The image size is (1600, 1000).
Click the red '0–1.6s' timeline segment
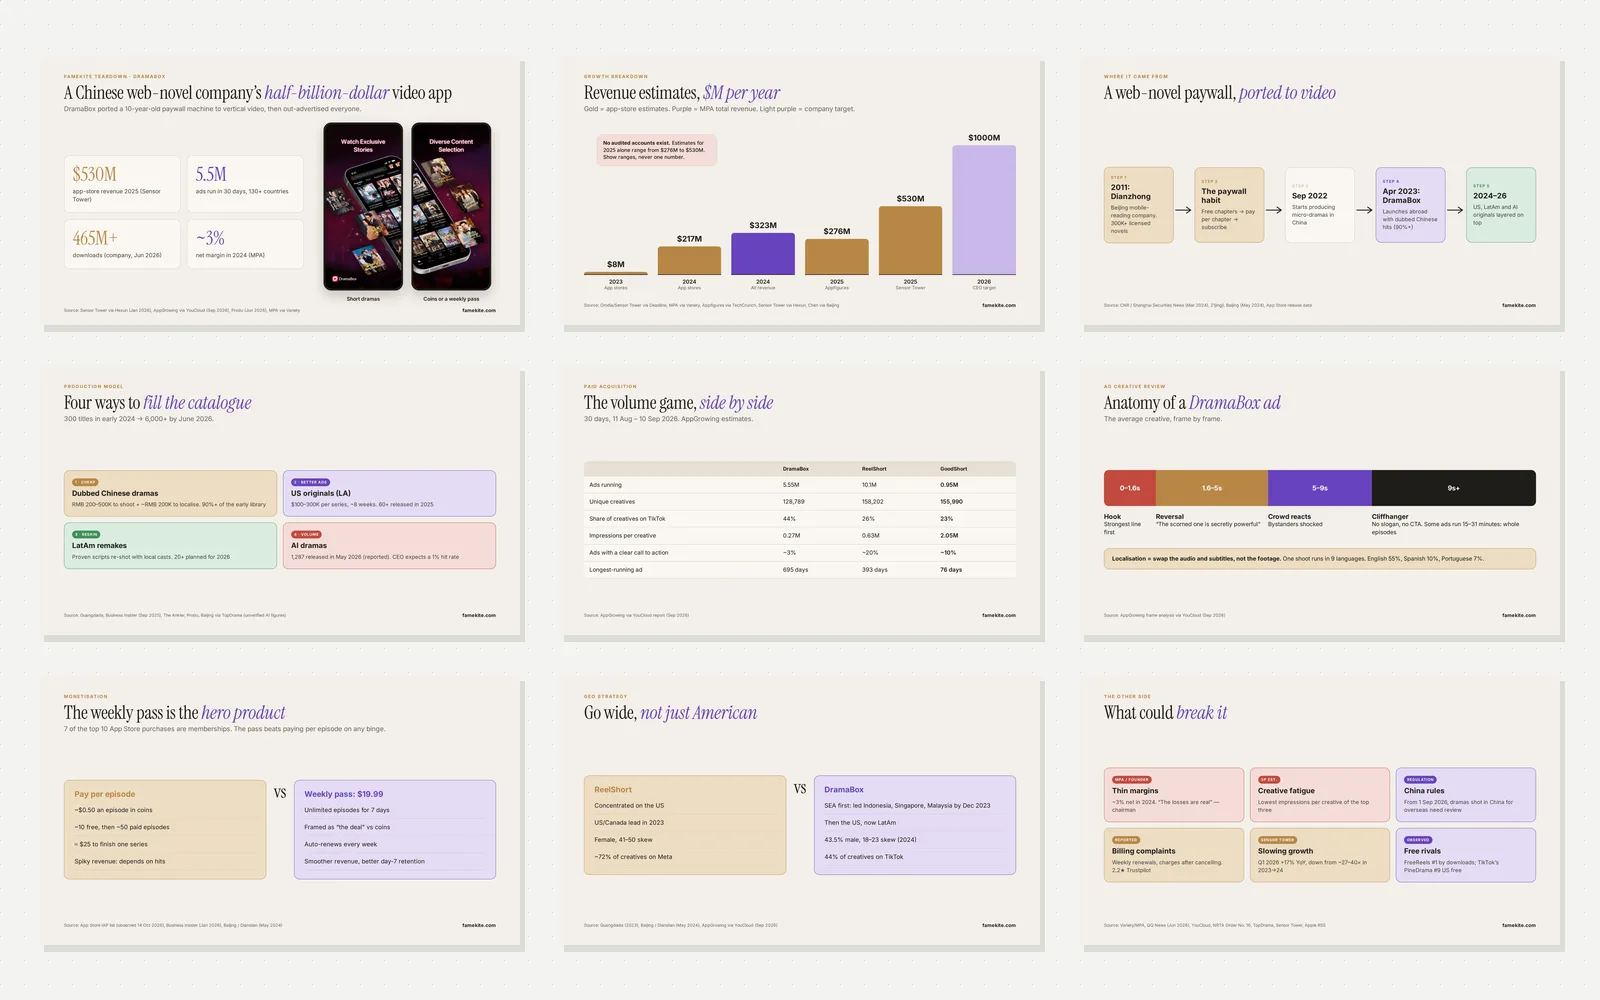click(x=1130, y=488)
